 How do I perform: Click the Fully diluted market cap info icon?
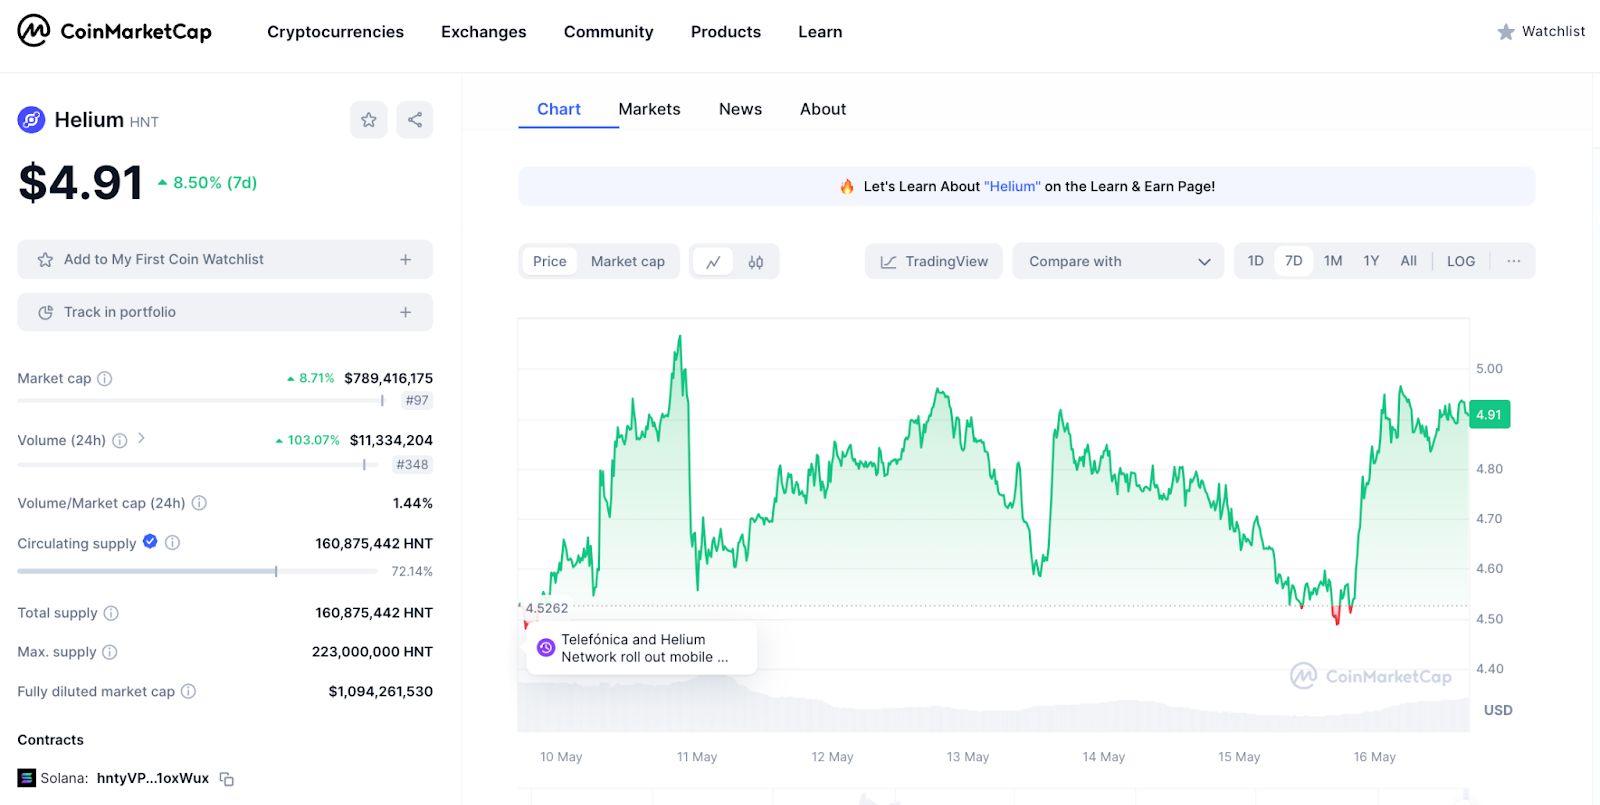coord(188,691)
